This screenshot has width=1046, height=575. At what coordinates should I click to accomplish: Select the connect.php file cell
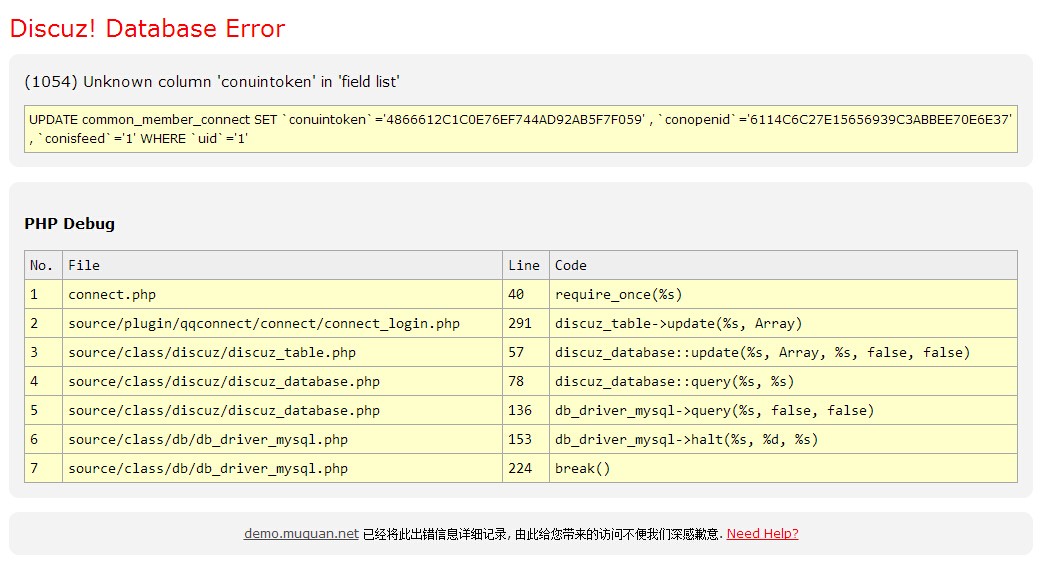(x=112, y=294)
